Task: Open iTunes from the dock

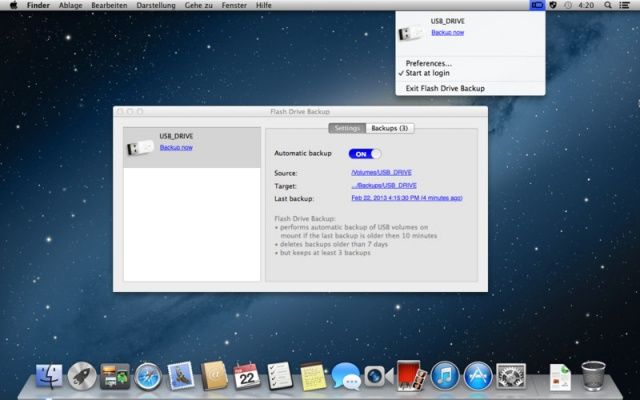Action: point(445,376)
